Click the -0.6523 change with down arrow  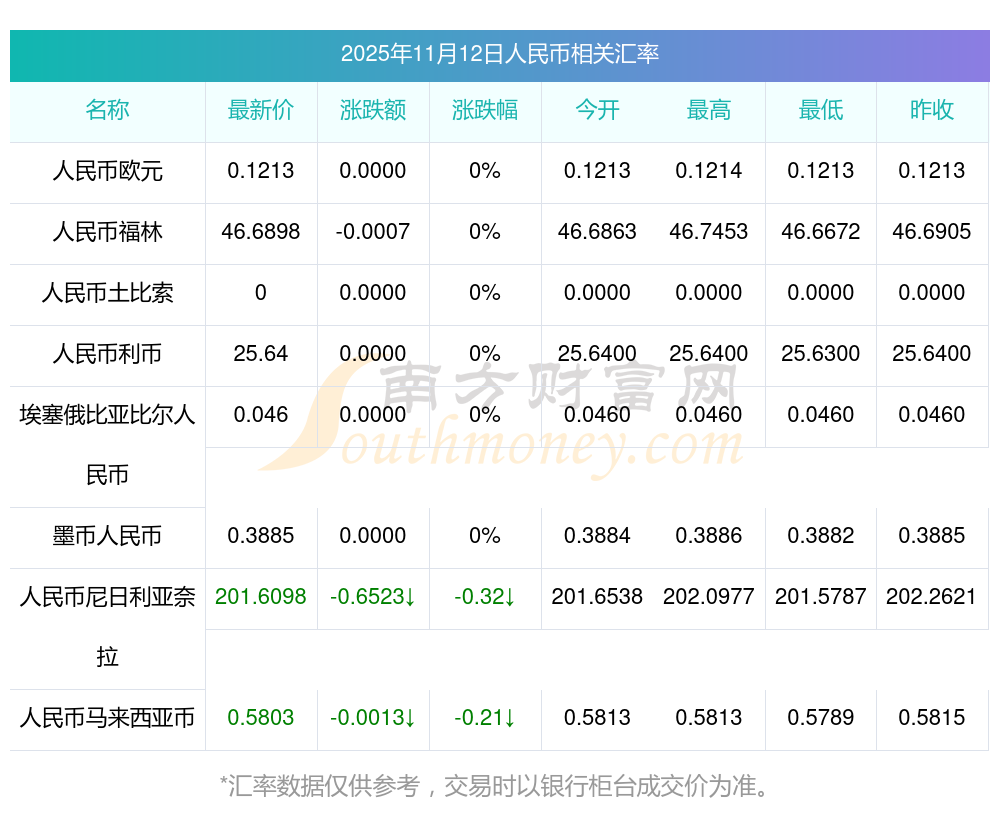pyautogui.click(x=373, y=597)
